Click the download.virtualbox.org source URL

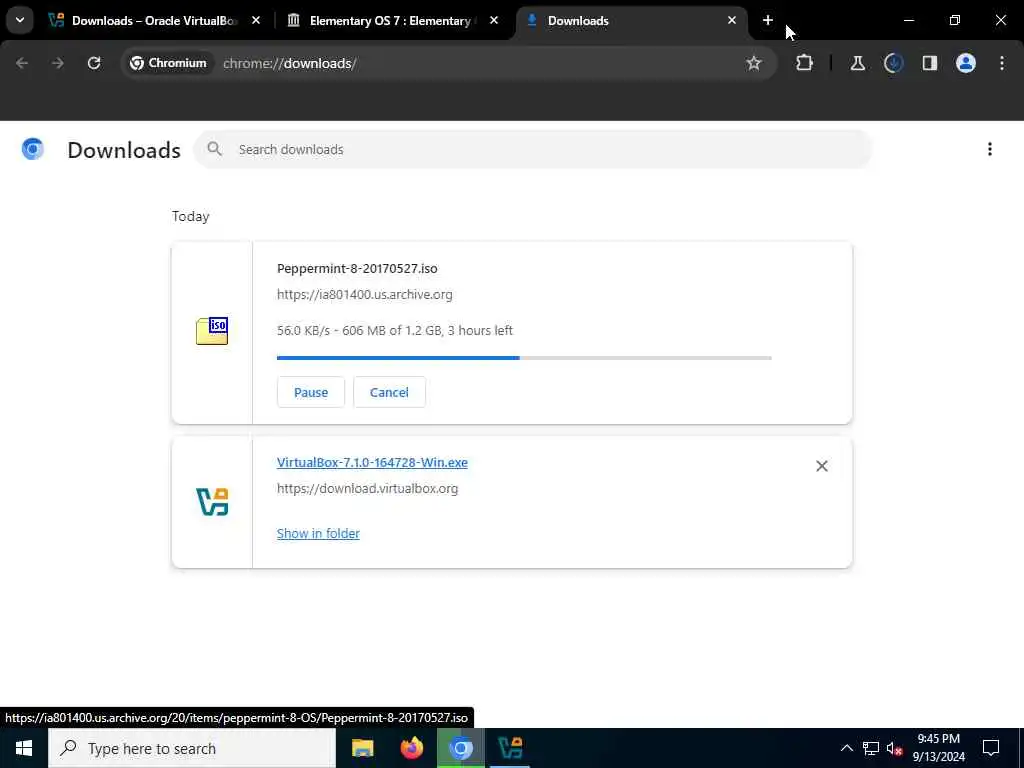point(367,488)
